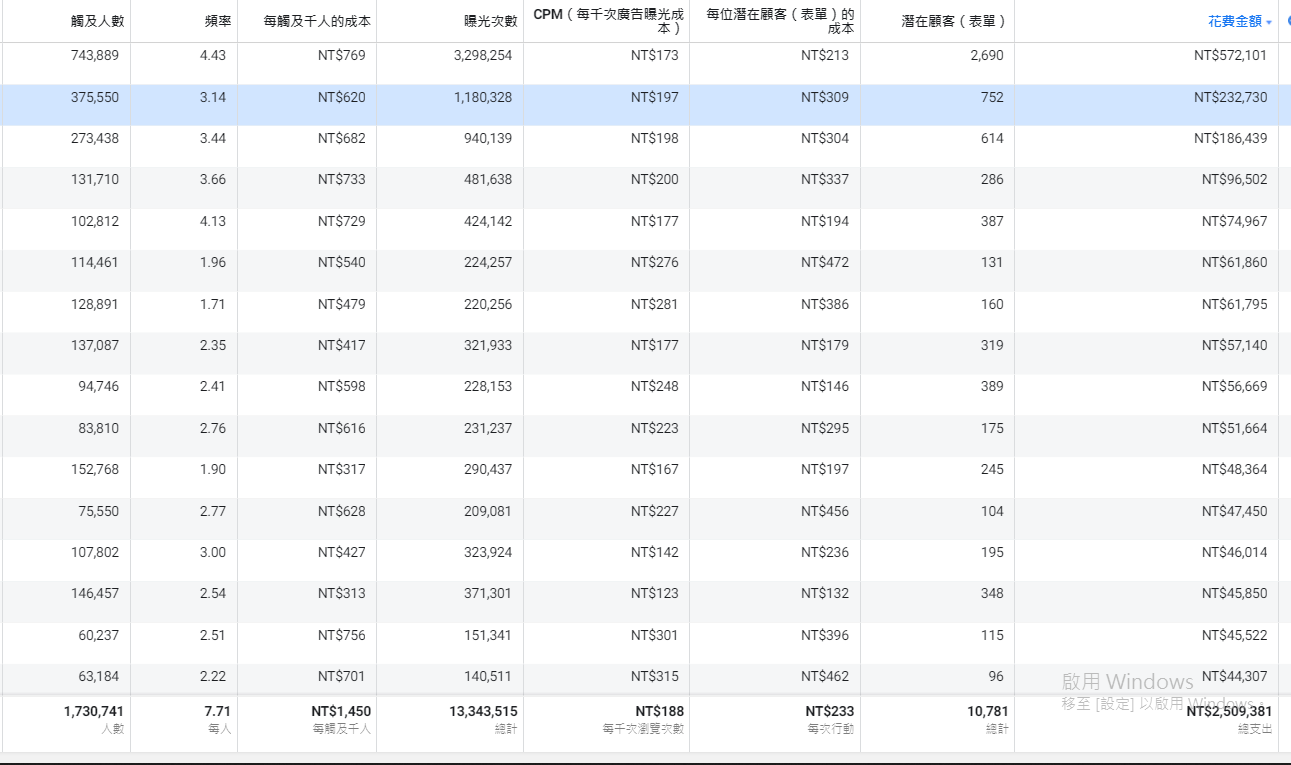Click the 潛在顧客（表單） column header
1291x765 pixels.
954,21
